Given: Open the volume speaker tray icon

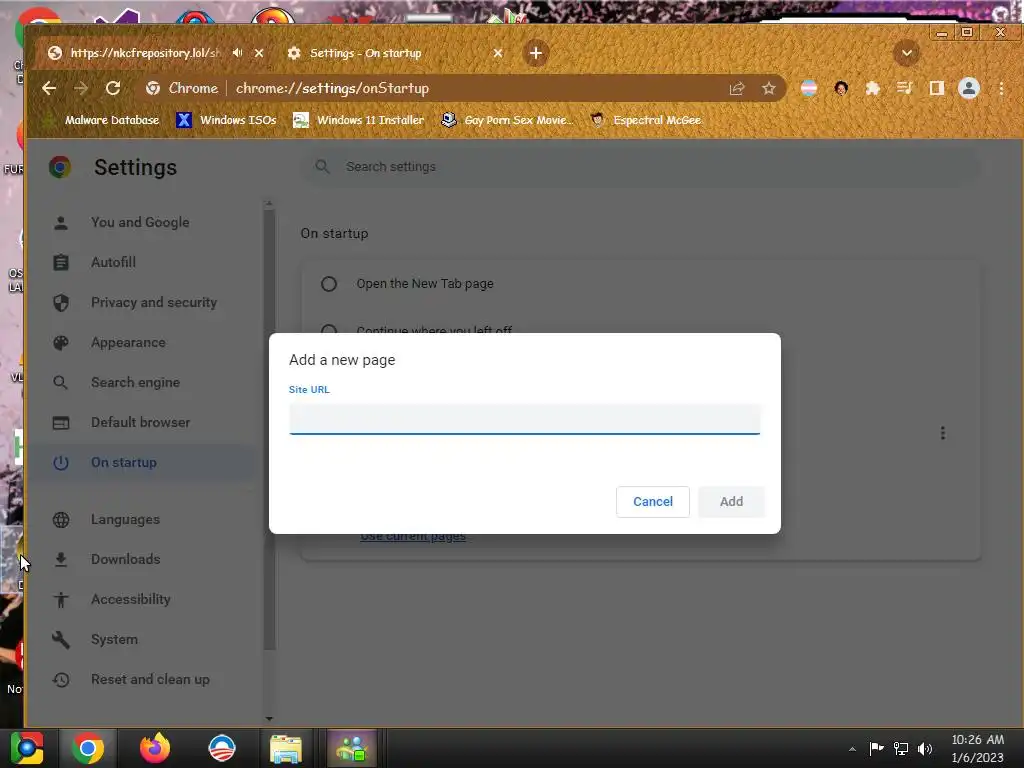Looking at the screenshot, I should (925, 748).
